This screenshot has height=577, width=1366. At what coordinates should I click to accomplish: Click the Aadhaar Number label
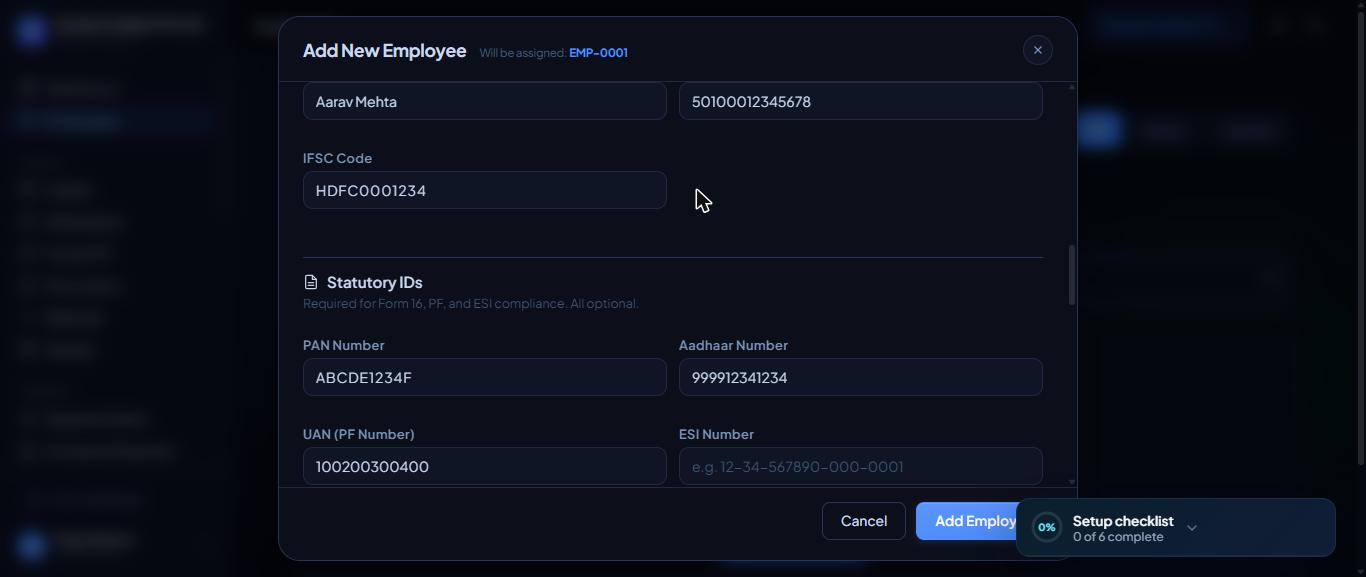point(733,345)
